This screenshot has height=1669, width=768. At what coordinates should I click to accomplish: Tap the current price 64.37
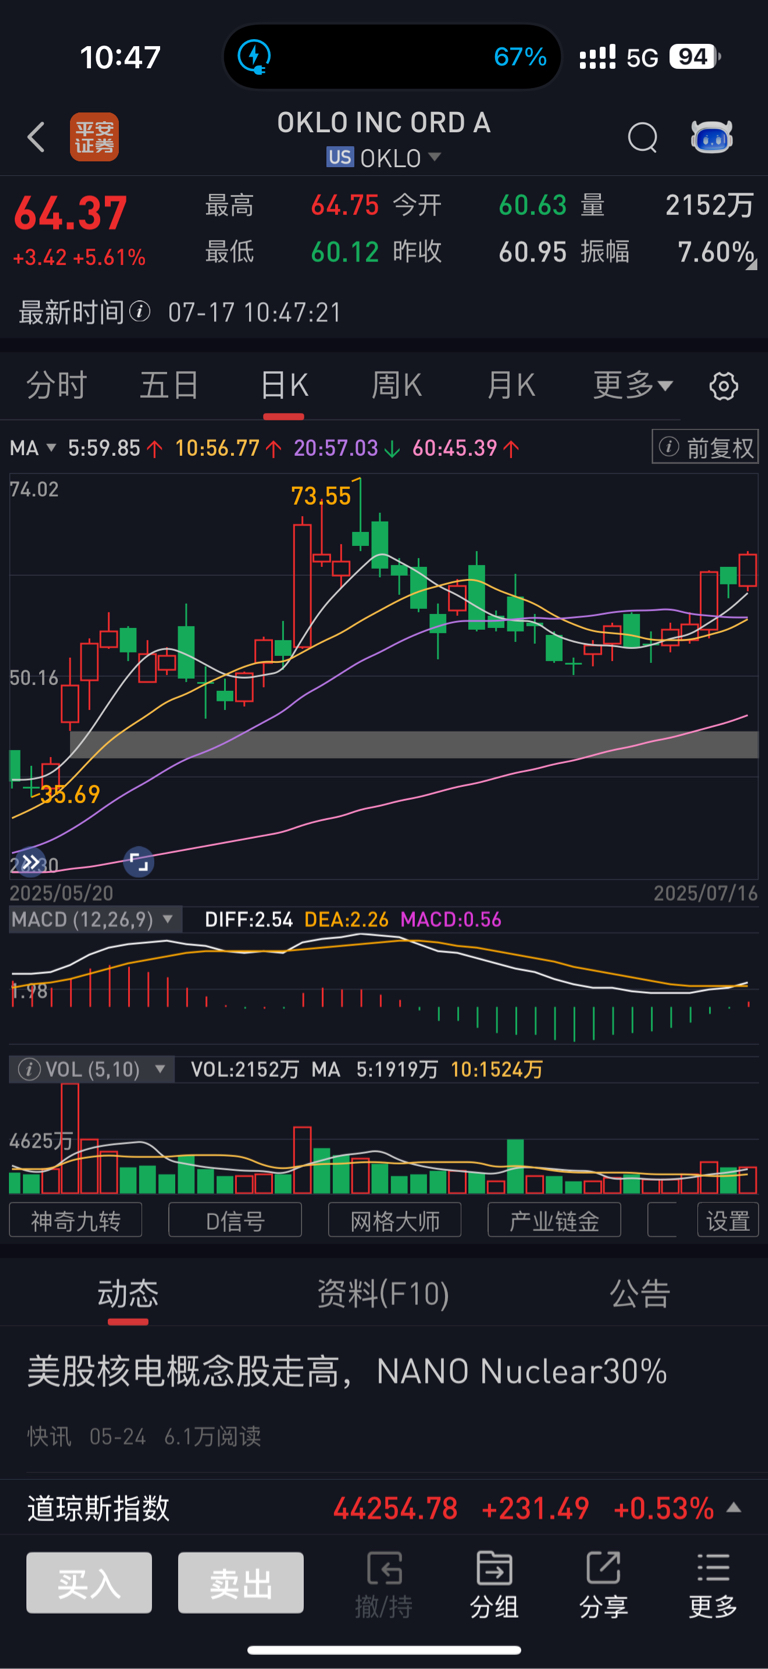point(70,213)
